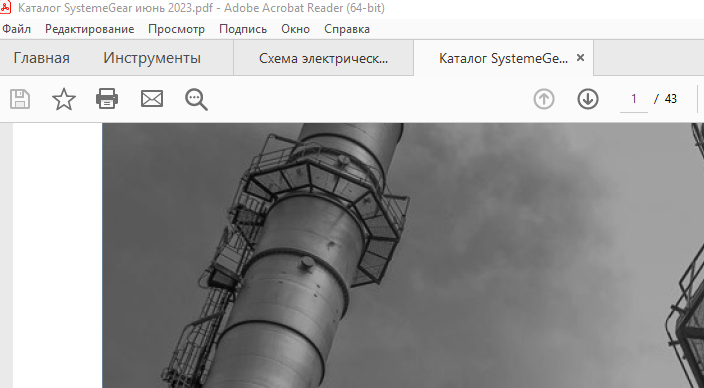This screenshot has width=704, height=388.
Task: Click the PDF cover page image
Action: 403,256
